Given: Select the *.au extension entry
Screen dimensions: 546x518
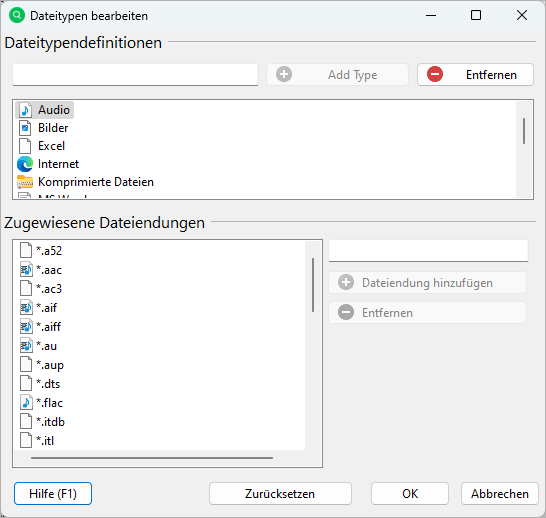Looking at the screenshot, I should coord(47,346).
